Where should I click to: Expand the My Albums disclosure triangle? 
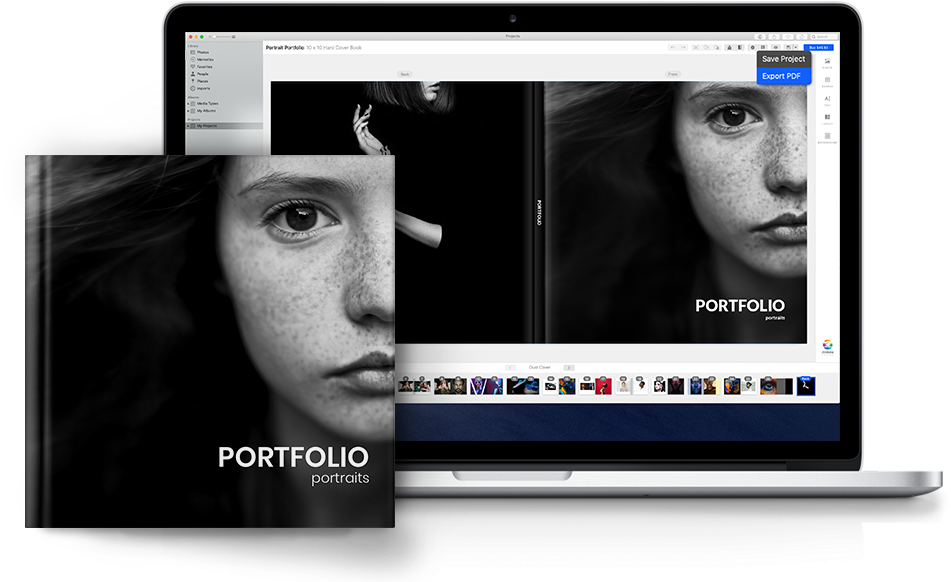coord(189,110)
